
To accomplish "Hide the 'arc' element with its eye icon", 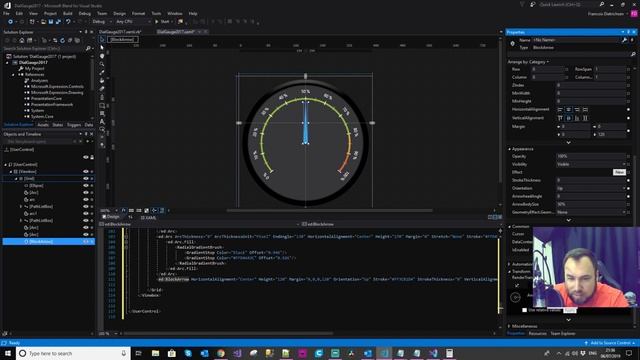I will (86, 200).
